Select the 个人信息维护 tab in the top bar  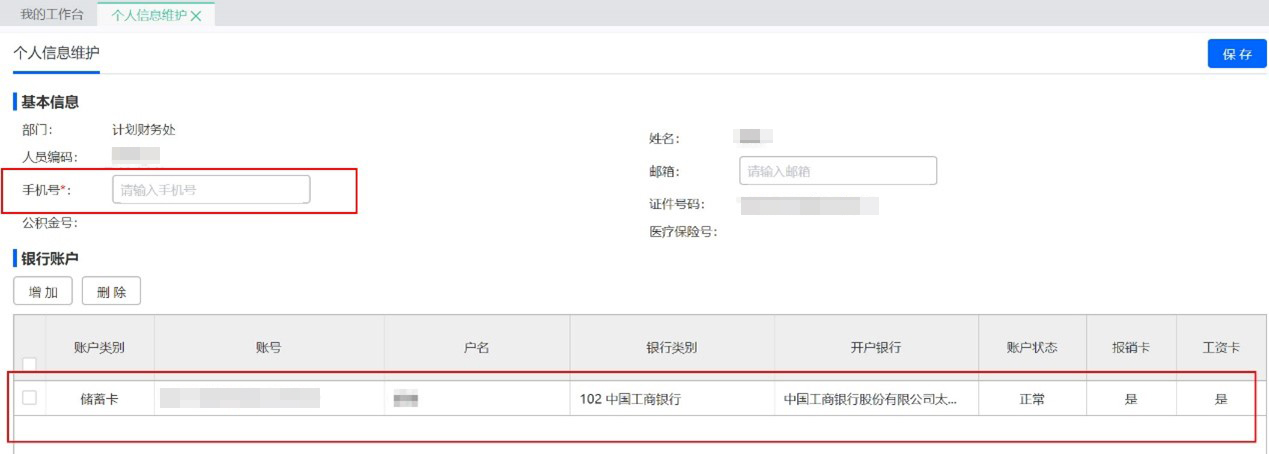point(148,15)
